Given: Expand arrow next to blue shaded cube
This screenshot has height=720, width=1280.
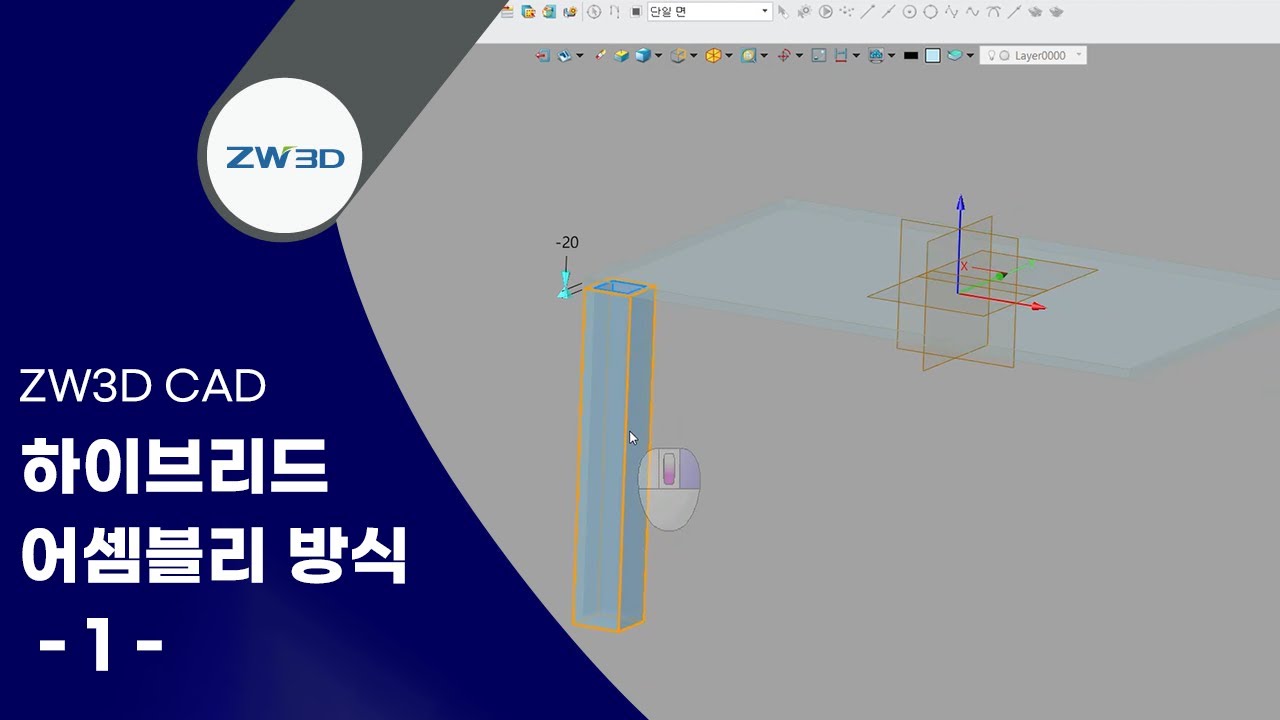Looking at the screenshot, I should click(658, 56).
